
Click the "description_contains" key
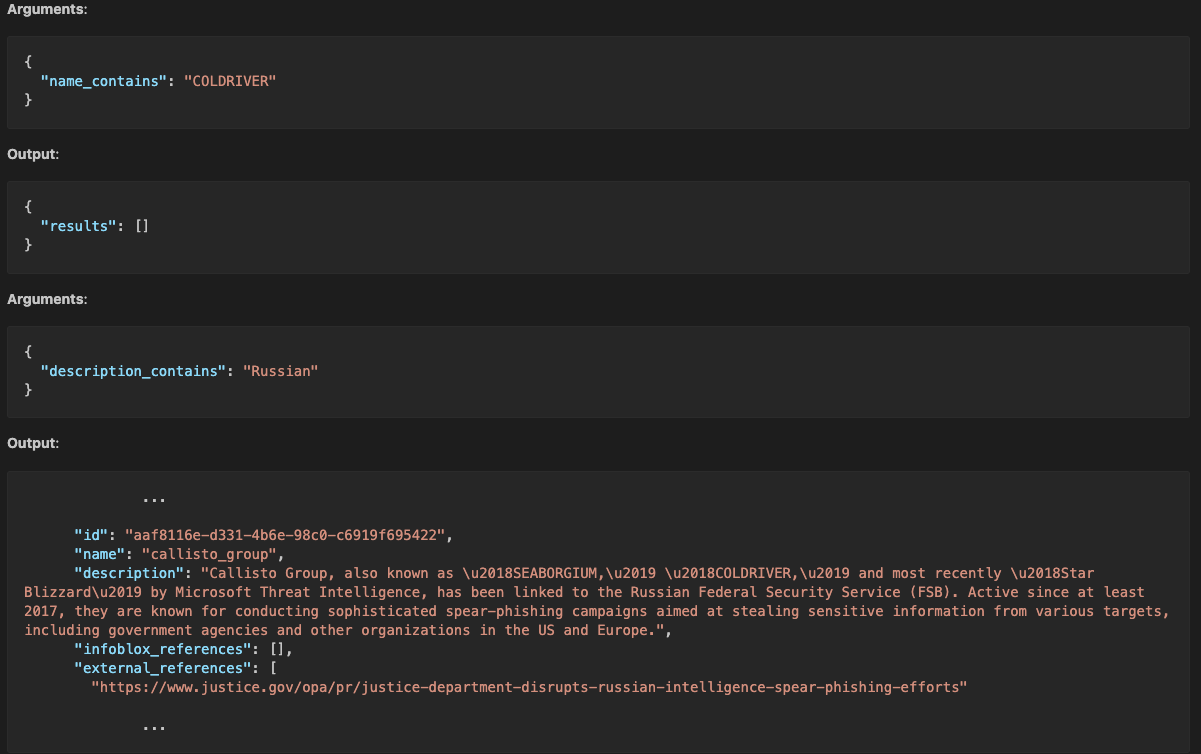[129, 371]
